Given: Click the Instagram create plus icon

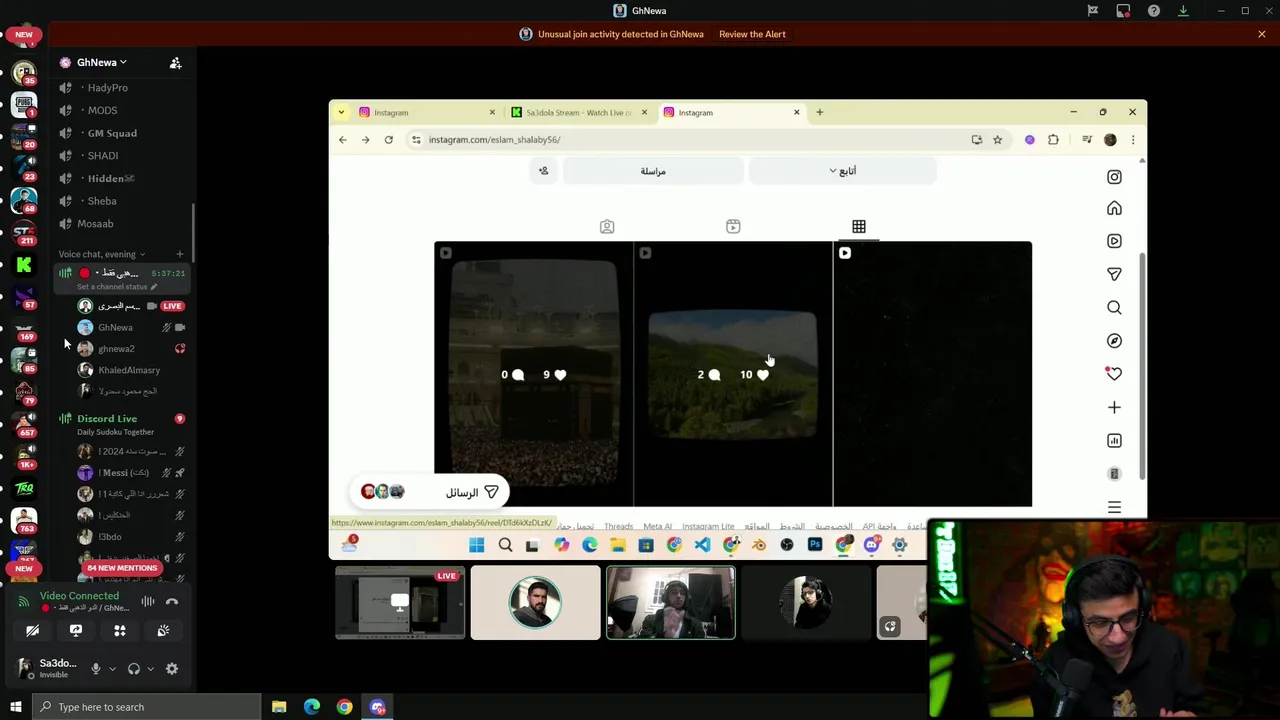Looking at the screenshot, I should pyautogui.click(x=1114, y=407).
